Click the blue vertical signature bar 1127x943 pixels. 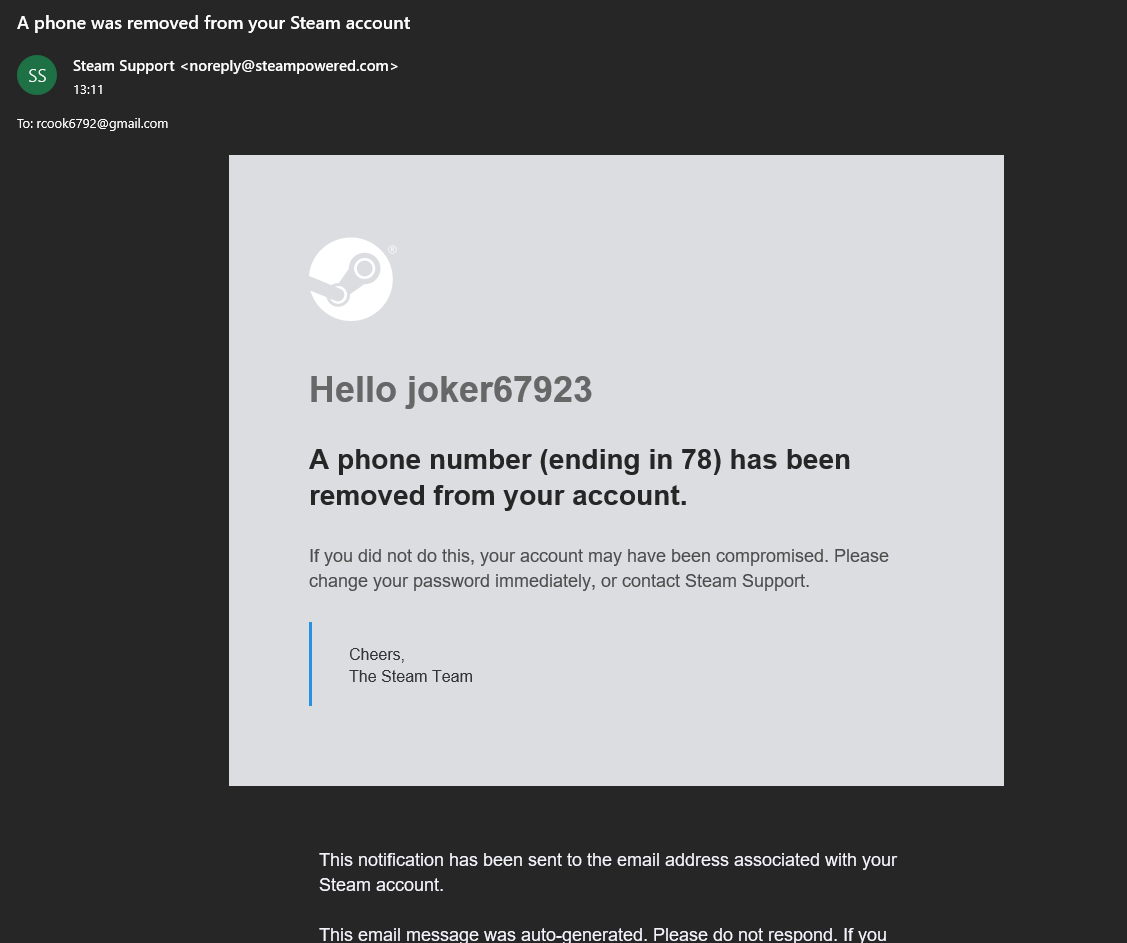click(311, 664)
